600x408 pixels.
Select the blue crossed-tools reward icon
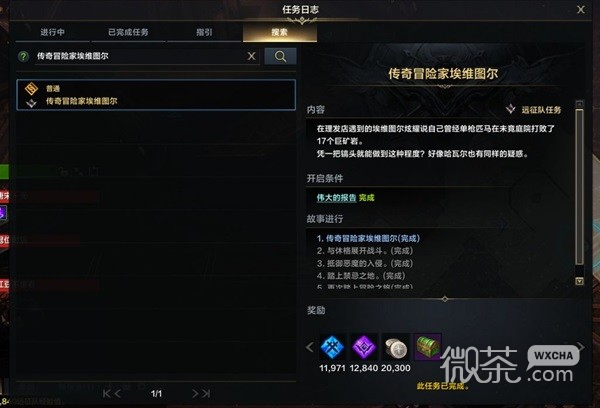[x=332, y=347]
